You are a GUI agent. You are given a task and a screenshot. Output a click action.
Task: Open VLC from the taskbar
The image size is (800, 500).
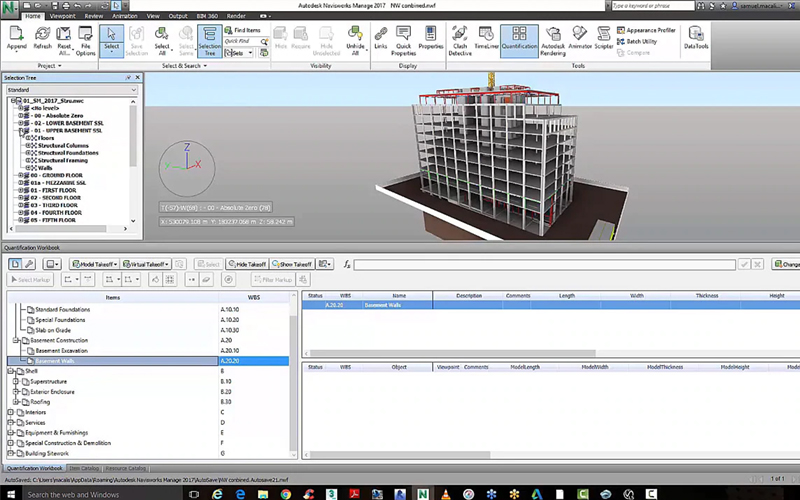tap(445, 494)
